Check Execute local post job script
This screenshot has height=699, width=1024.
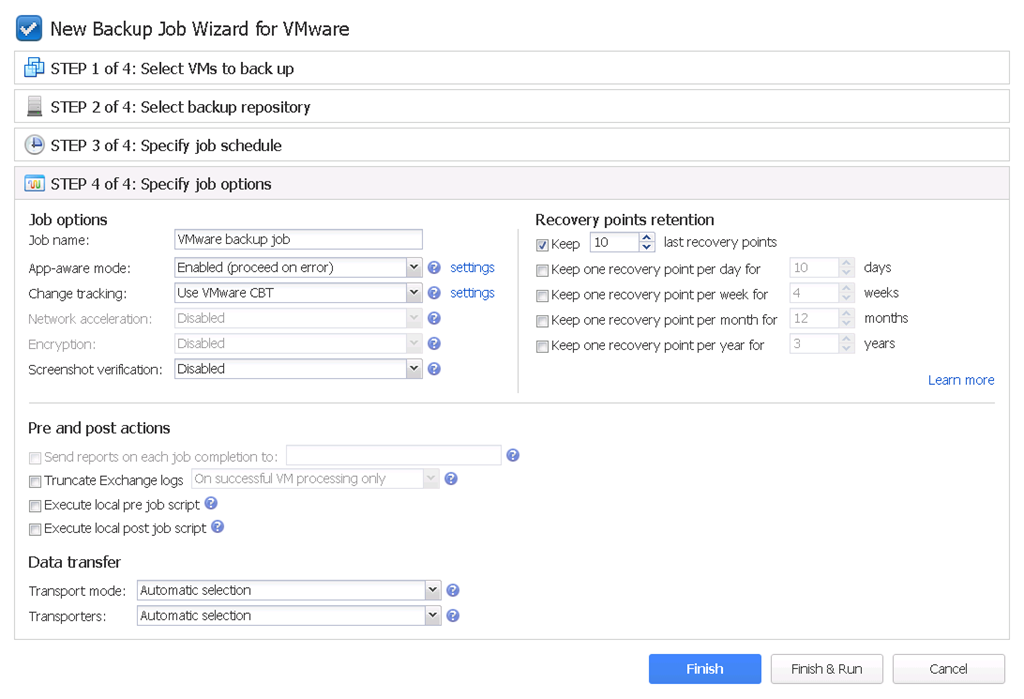(35, 530)
